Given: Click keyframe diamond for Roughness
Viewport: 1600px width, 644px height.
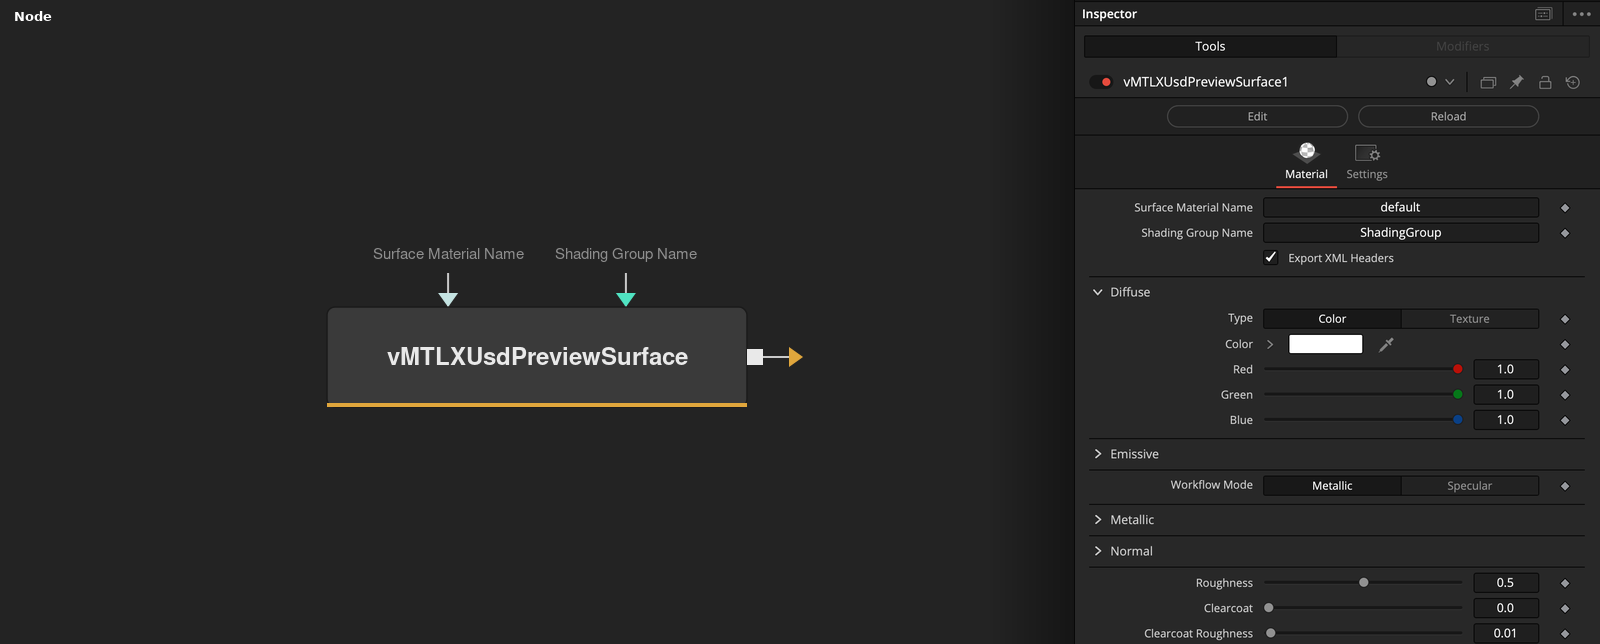Looking at the screenshot, I should click(x=1565, y=583).
